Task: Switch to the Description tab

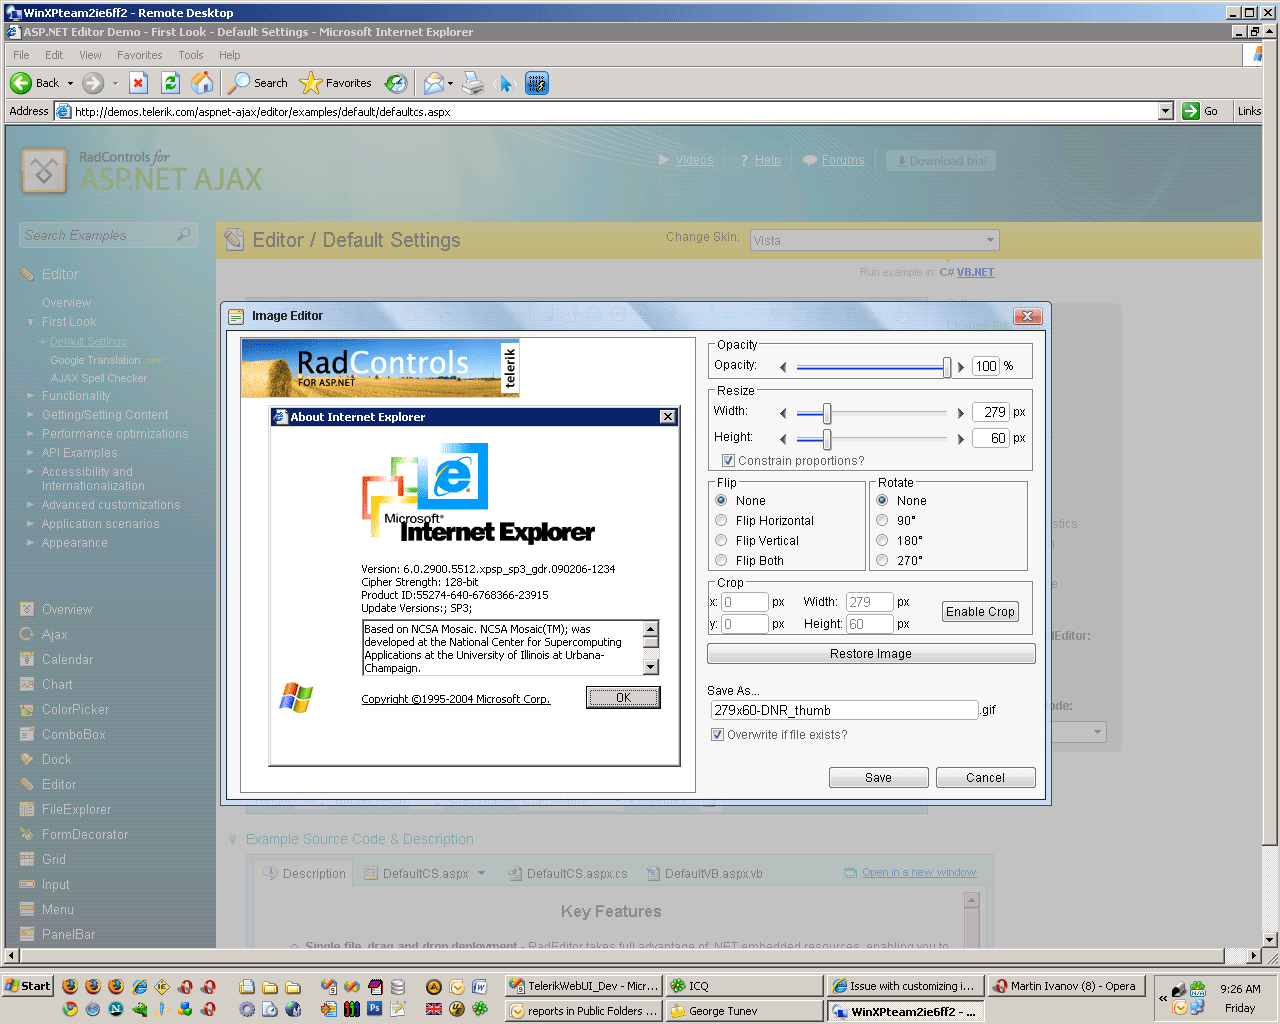Action: (x=304, y=873)
